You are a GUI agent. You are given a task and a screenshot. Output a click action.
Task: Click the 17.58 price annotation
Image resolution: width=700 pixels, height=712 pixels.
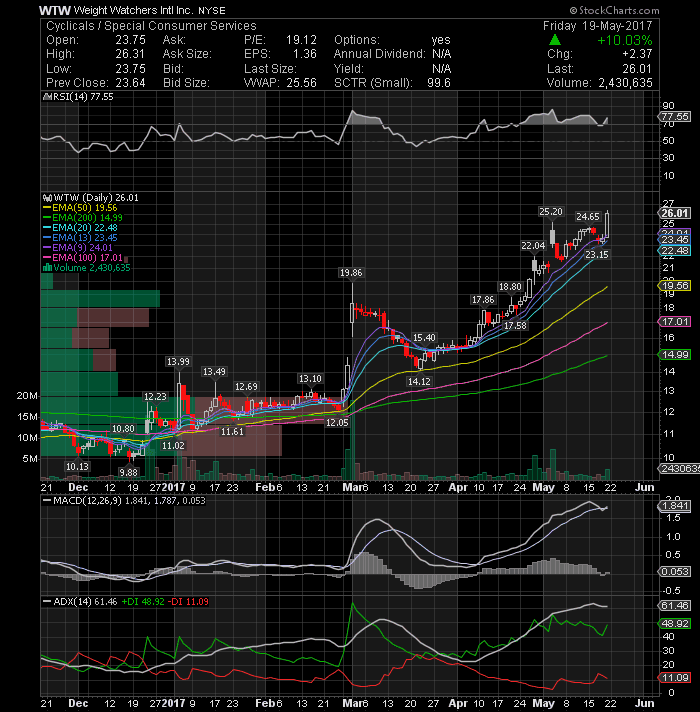tap(515, 326)
